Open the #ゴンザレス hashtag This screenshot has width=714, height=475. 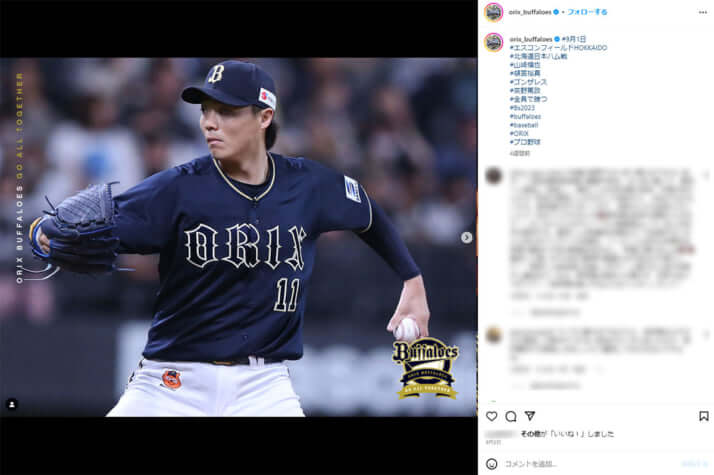pyautogui.click(x=528, y=82)
